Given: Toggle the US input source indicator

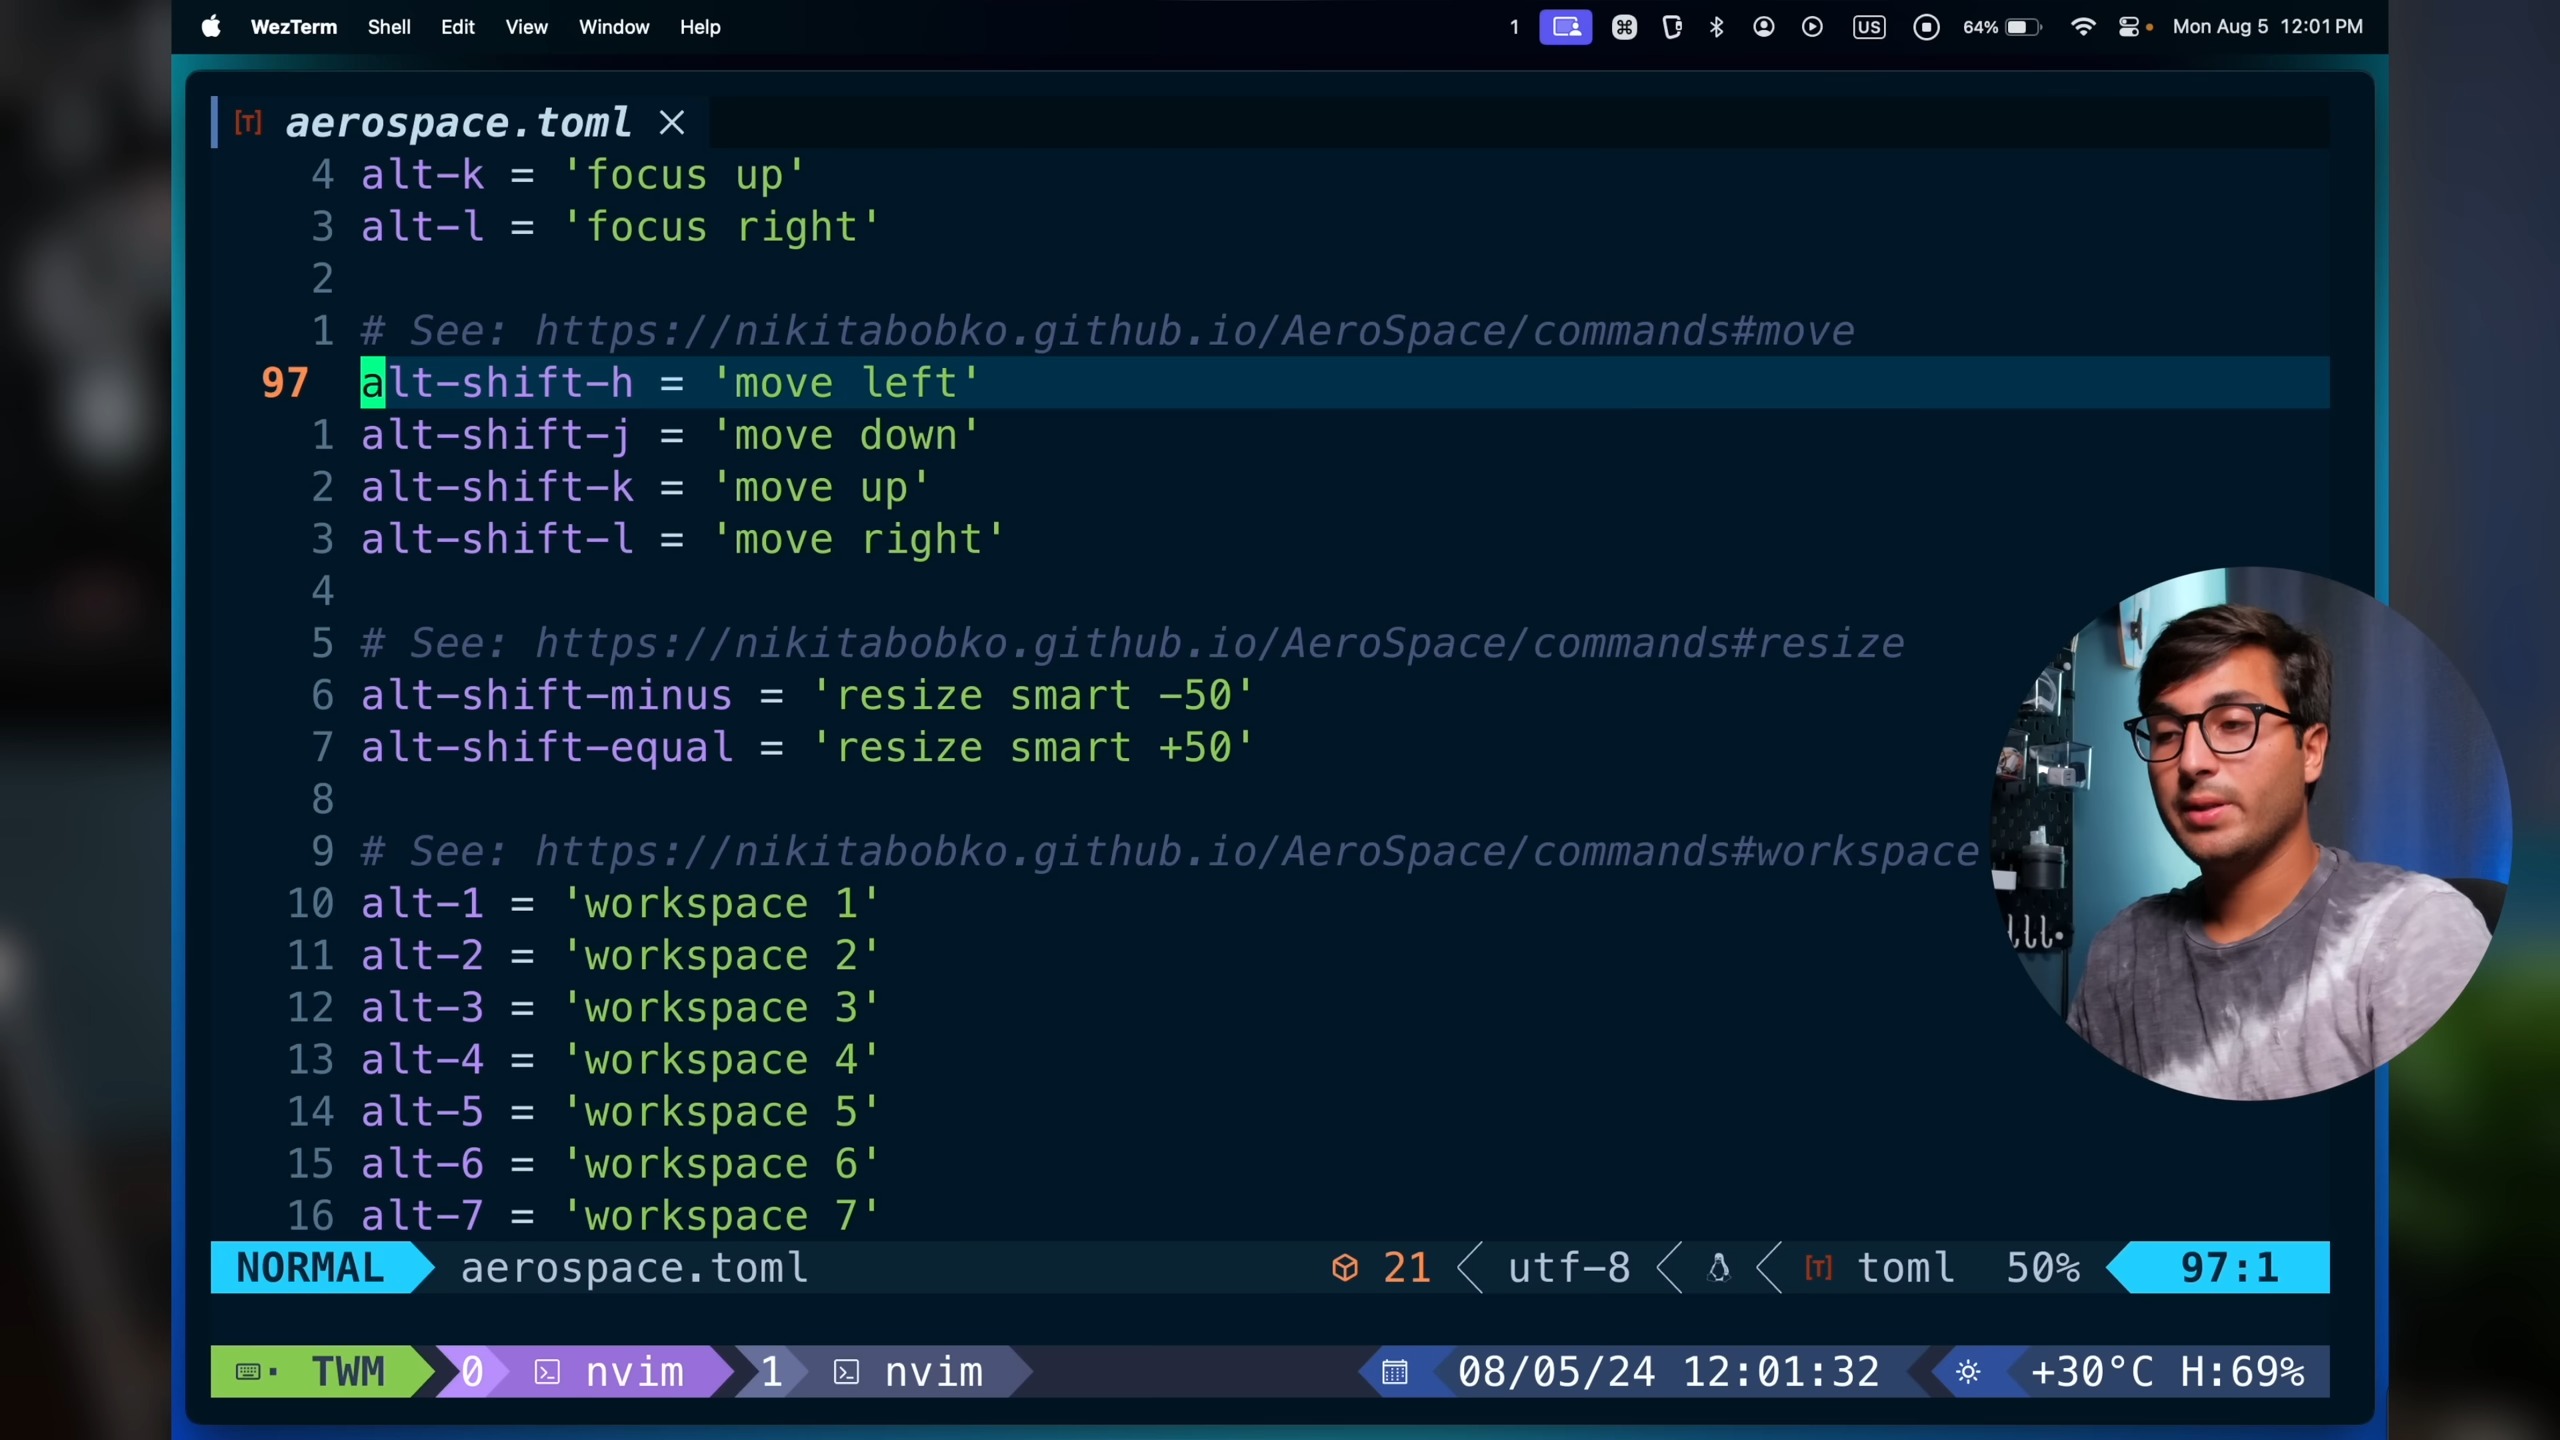Looking at the screenshot, I should [1868, 27].
